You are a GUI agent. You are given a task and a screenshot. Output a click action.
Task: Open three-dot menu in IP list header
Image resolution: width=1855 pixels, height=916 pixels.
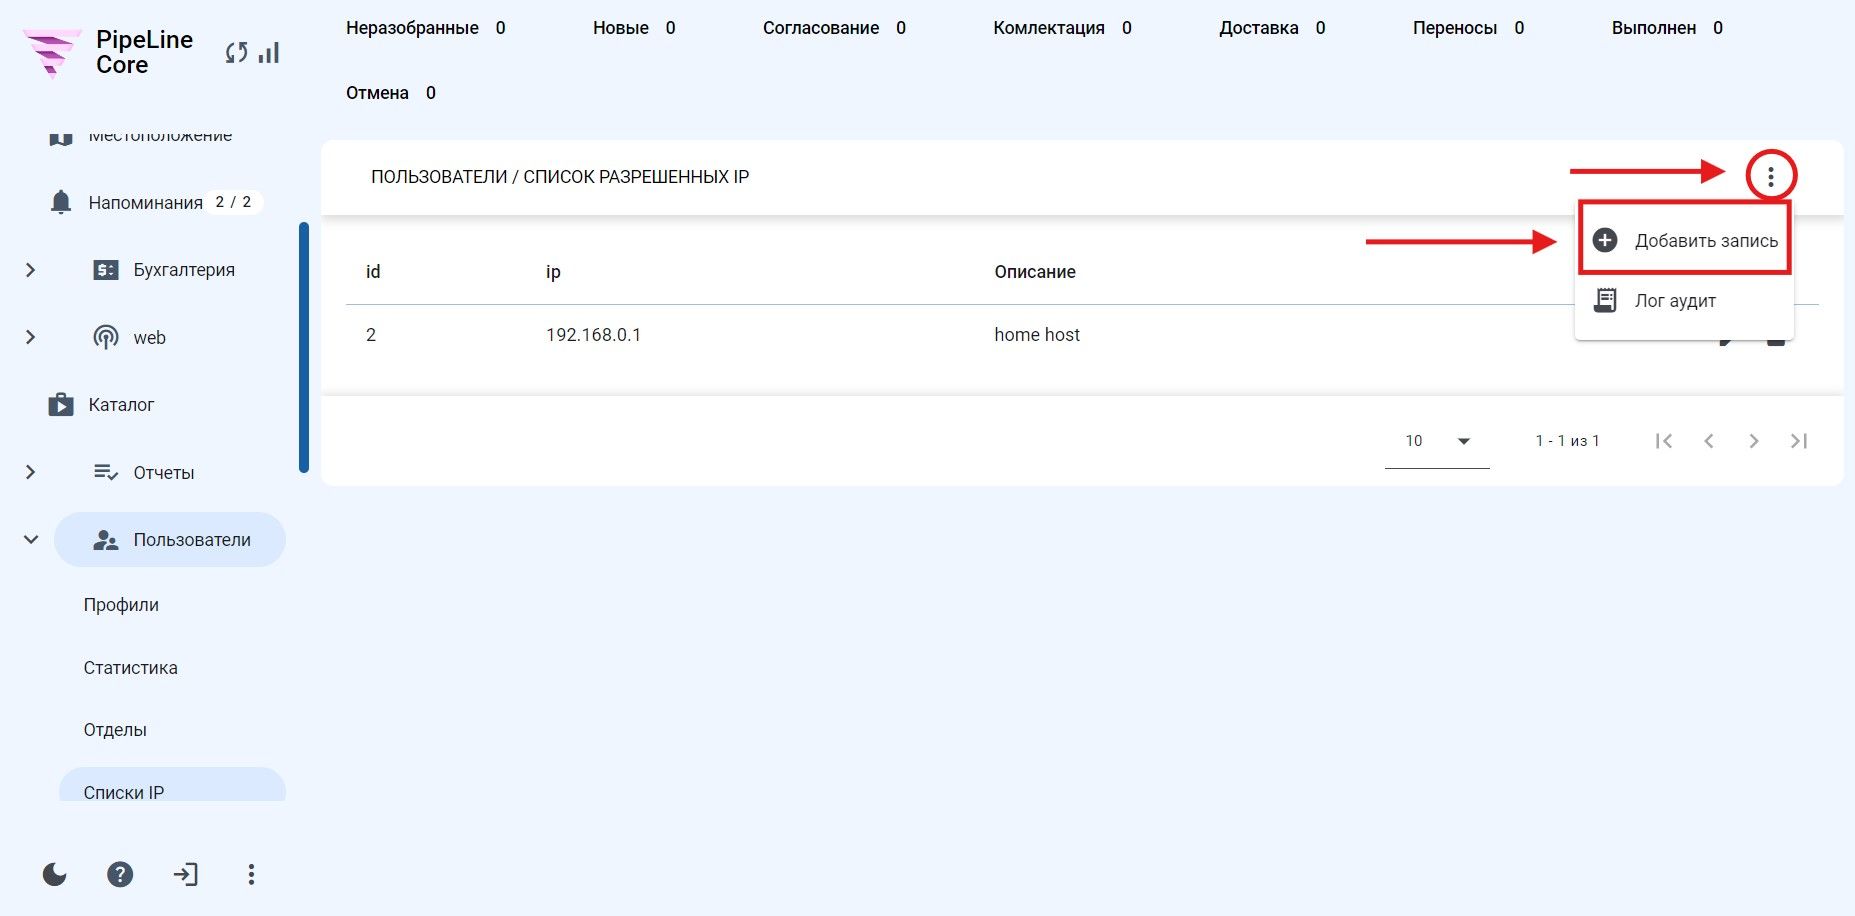tap(1771, 177)
